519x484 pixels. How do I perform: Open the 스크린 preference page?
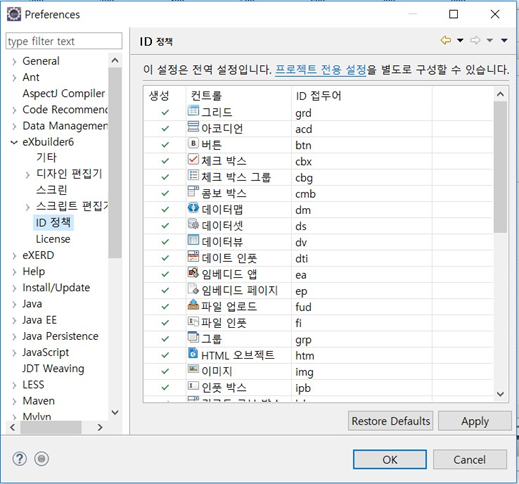pos(52,190)
